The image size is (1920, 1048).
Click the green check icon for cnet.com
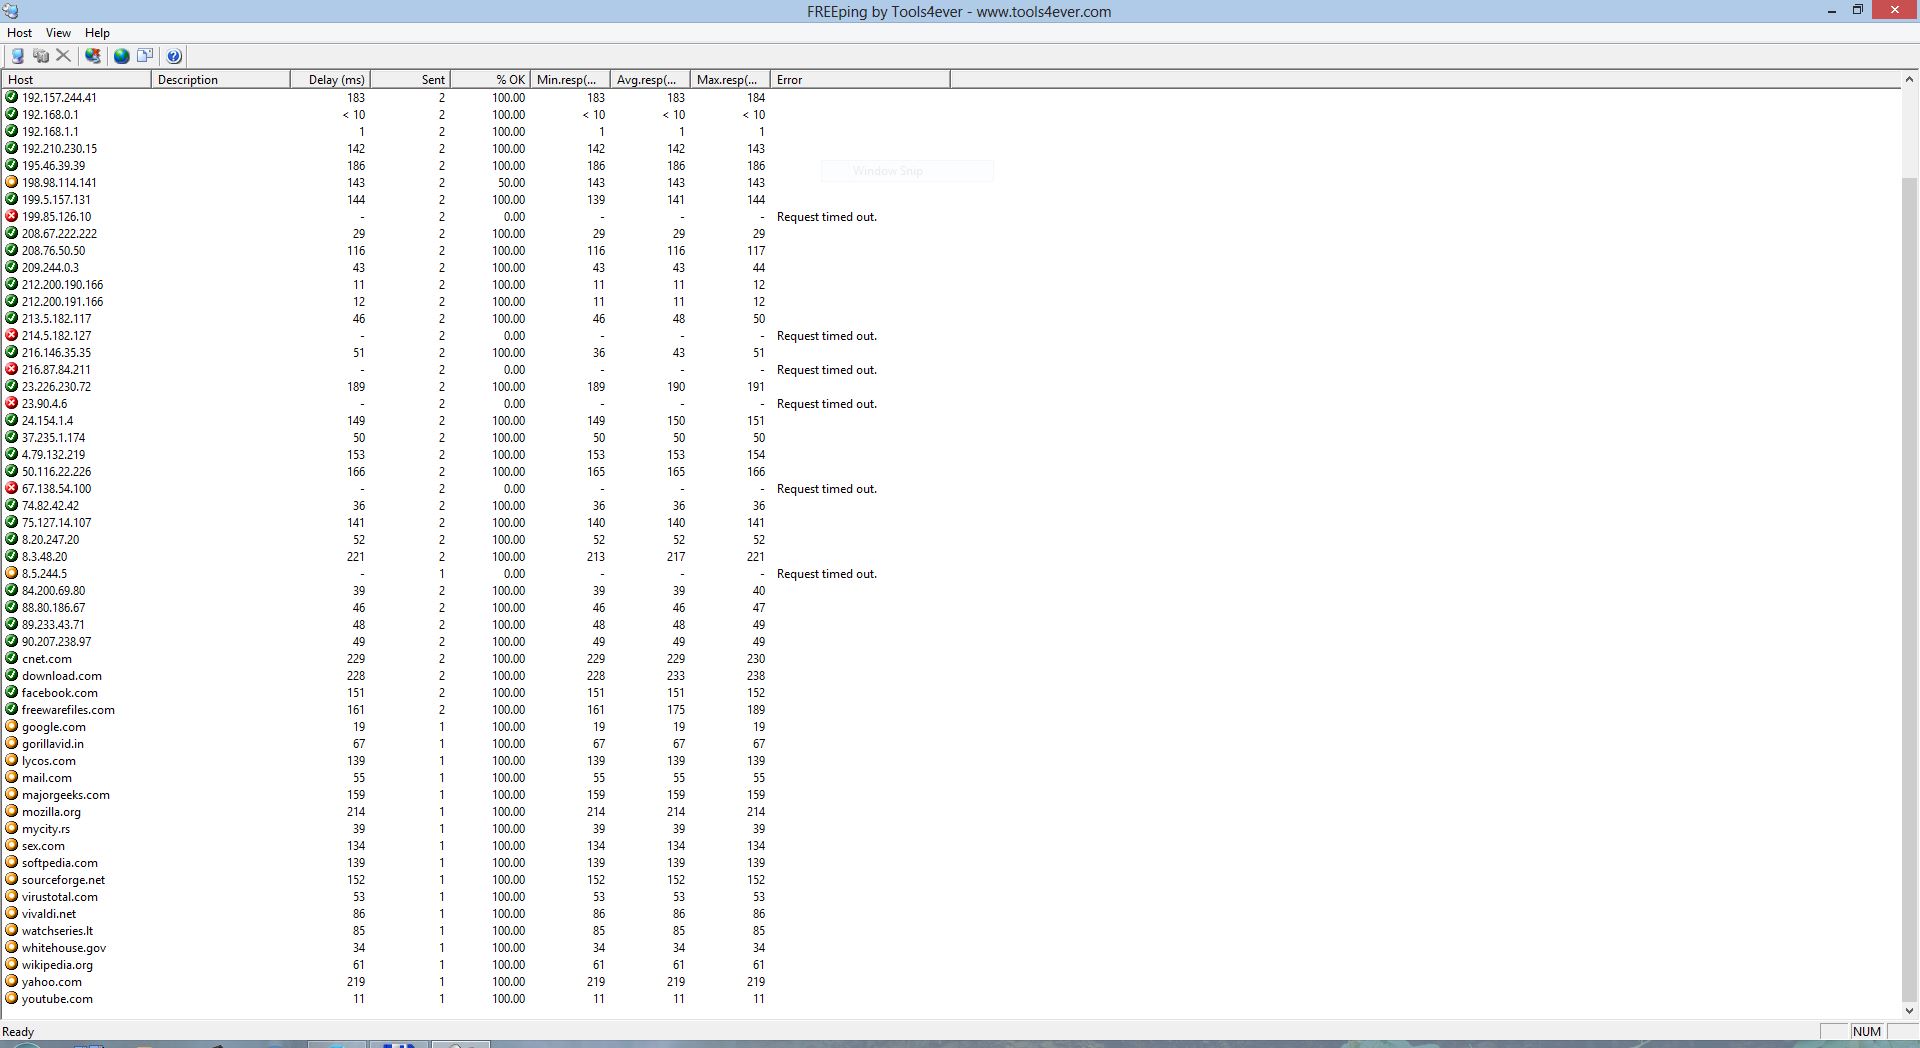pos(12,658)
